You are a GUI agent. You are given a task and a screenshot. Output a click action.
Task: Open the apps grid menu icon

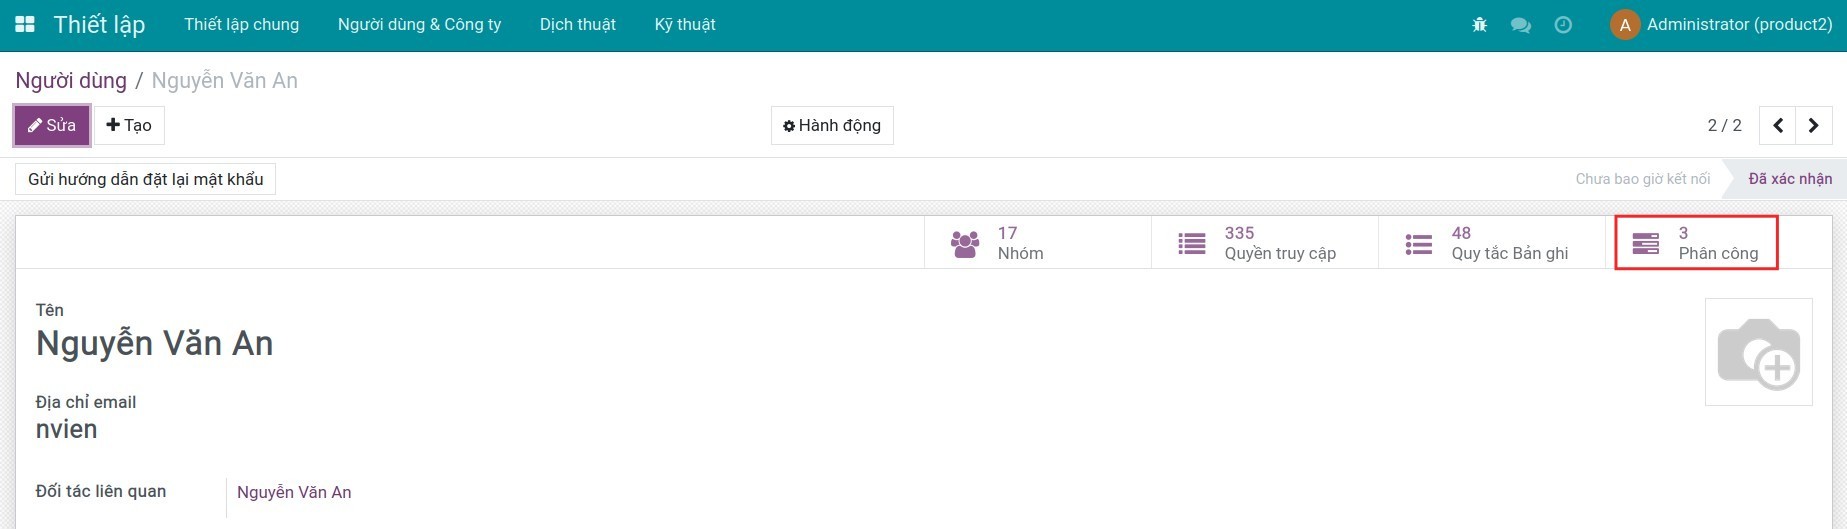25,24
